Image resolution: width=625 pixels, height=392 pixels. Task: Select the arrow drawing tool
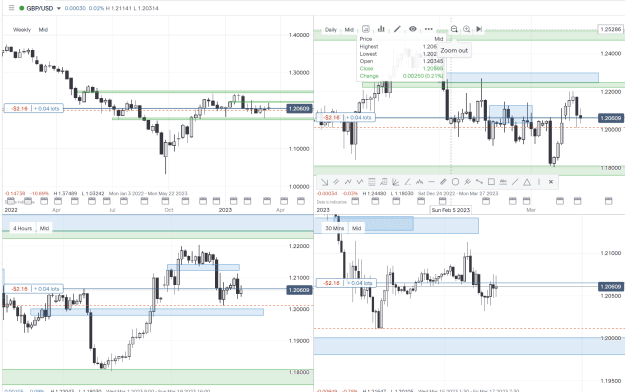(x=324, y=182)
